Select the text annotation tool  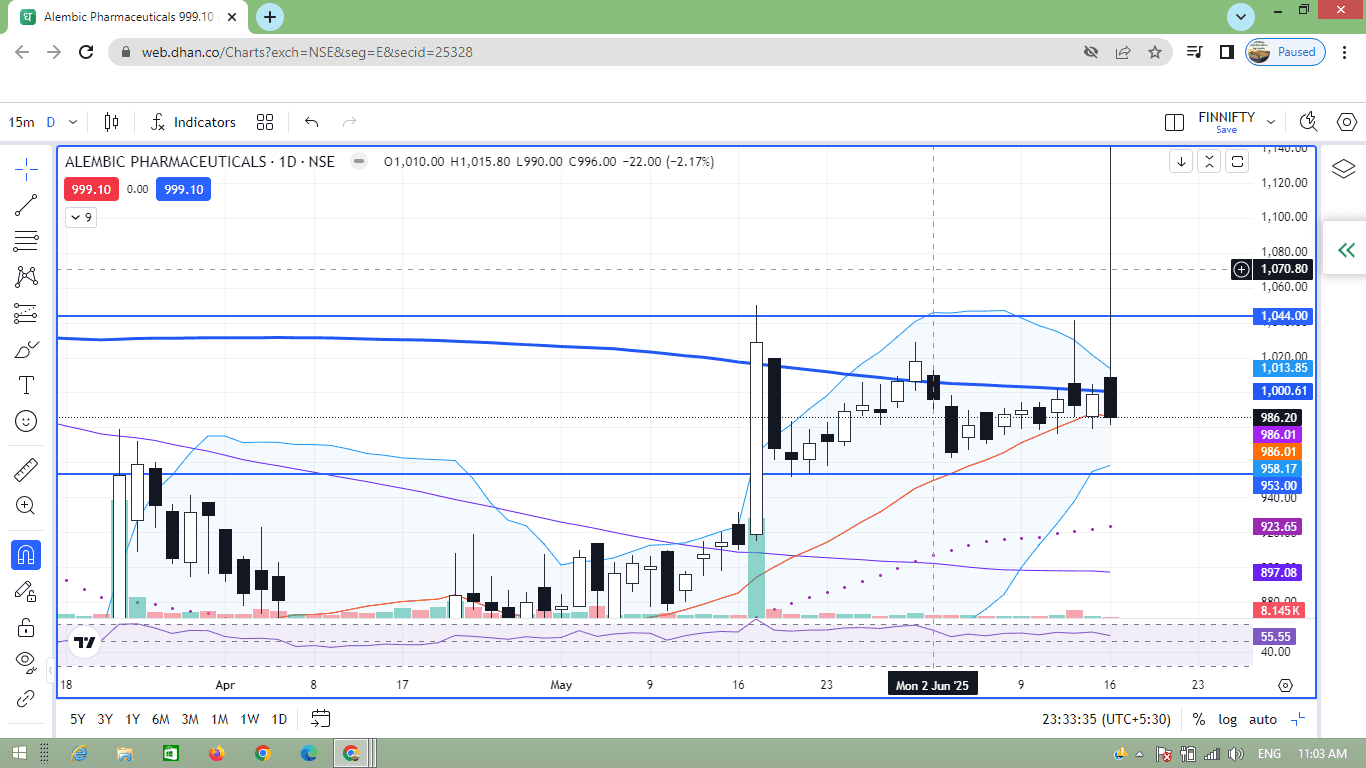coord(26,385)
